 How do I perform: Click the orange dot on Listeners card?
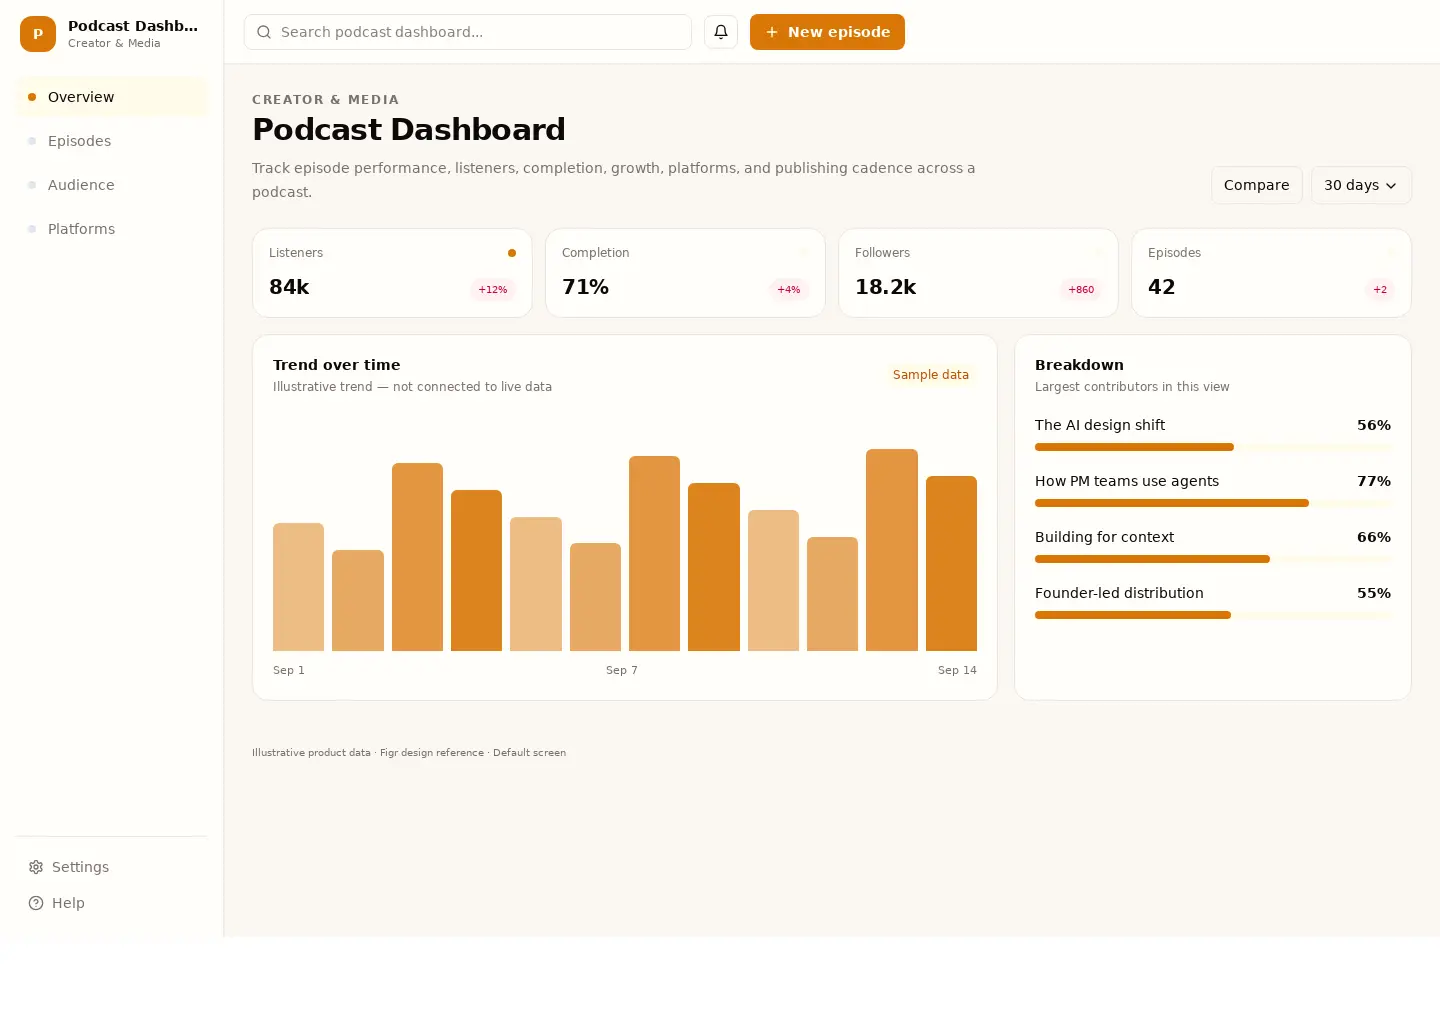coord(512,253)
